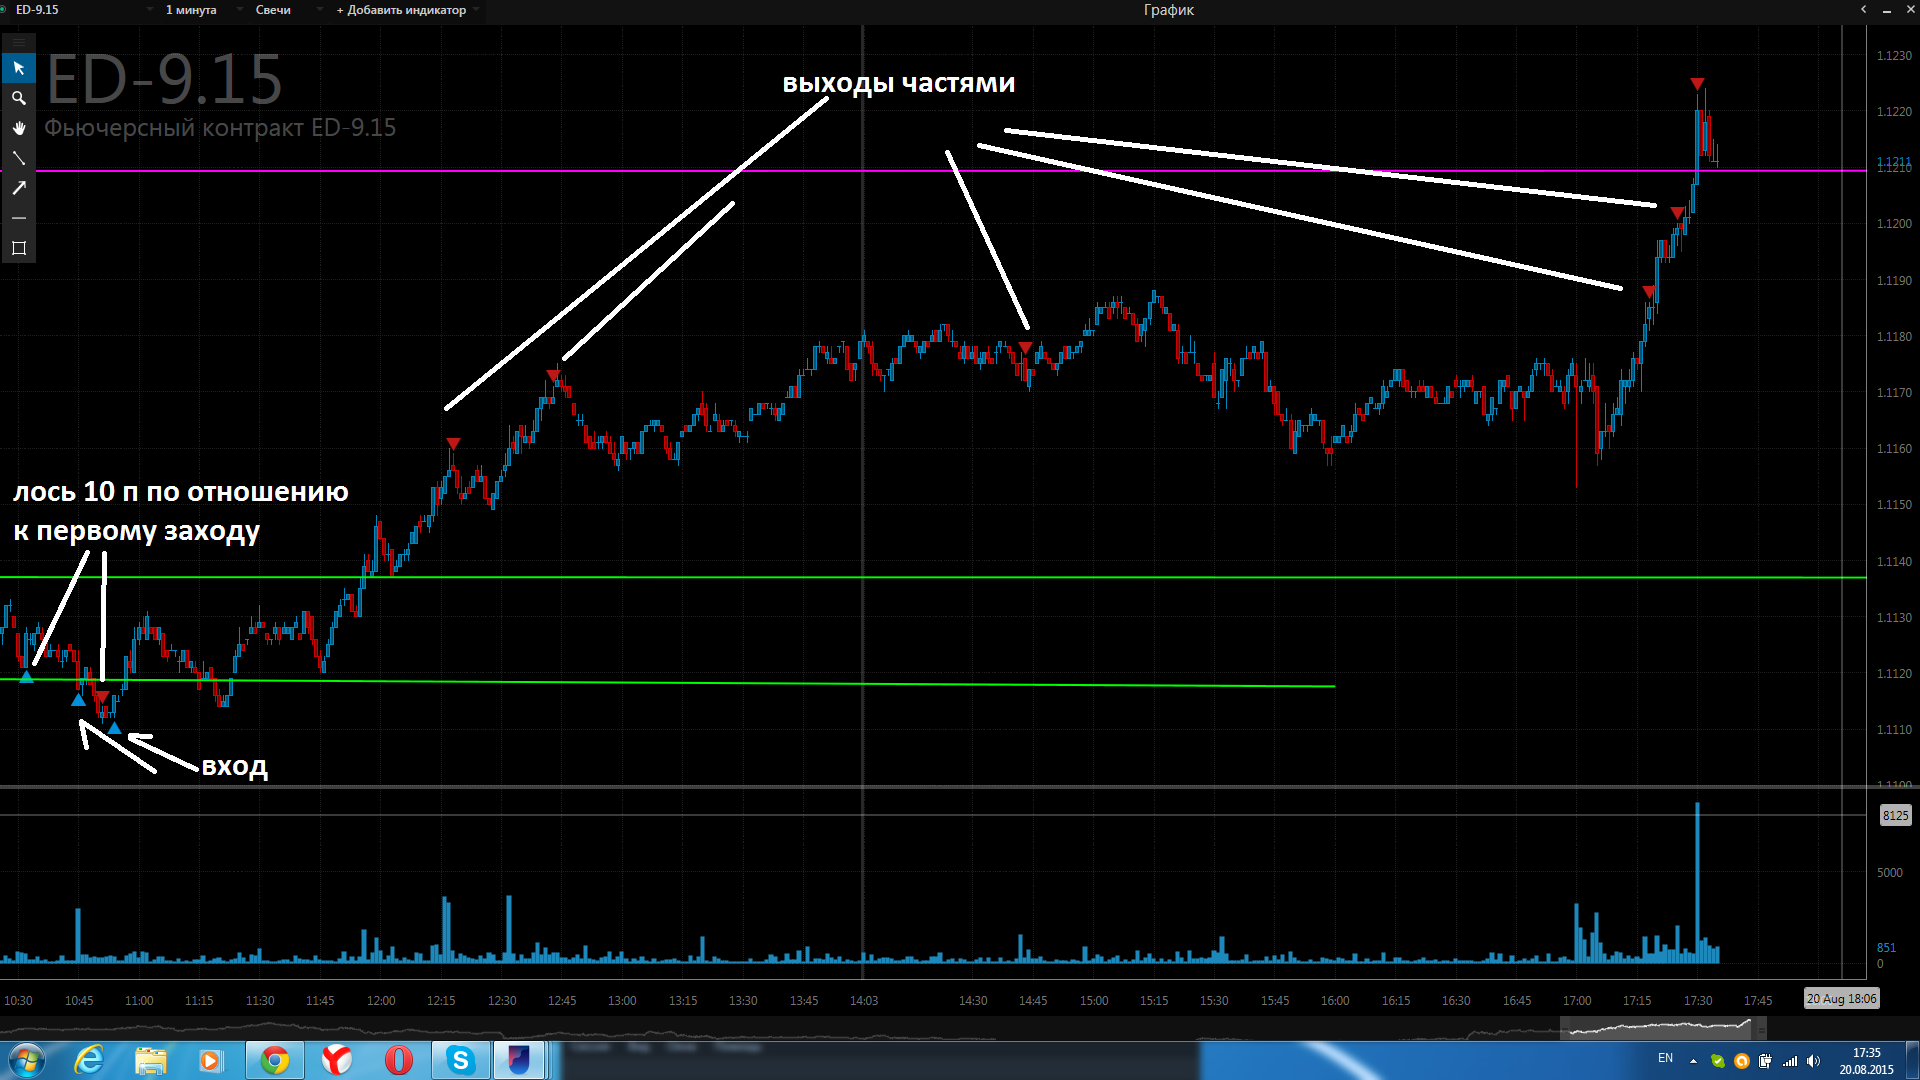Switch to Google Chrome in taskbar

coord(275,1060)
